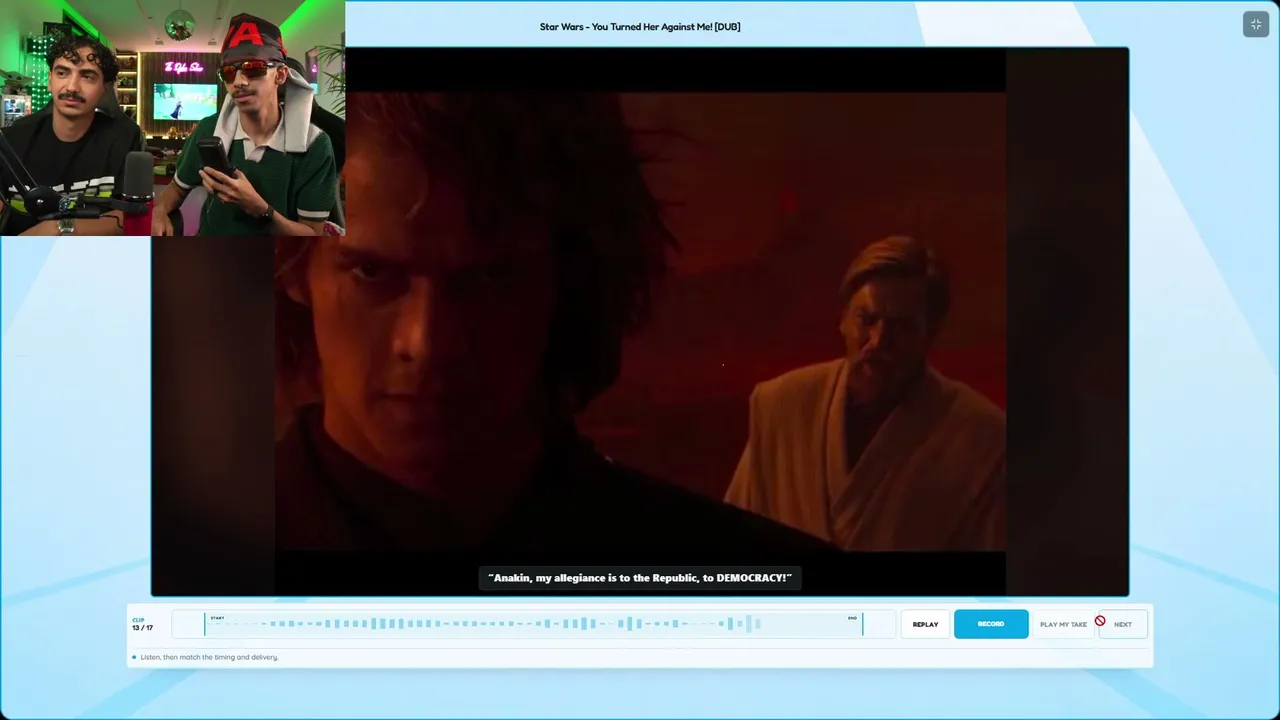Click the clip counter "13 / 17"
1280x720 pixels.
142,628
